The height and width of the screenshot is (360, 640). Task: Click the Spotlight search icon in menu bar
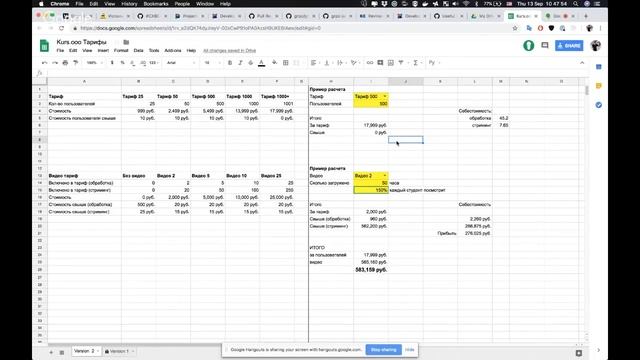coord(576,4)
